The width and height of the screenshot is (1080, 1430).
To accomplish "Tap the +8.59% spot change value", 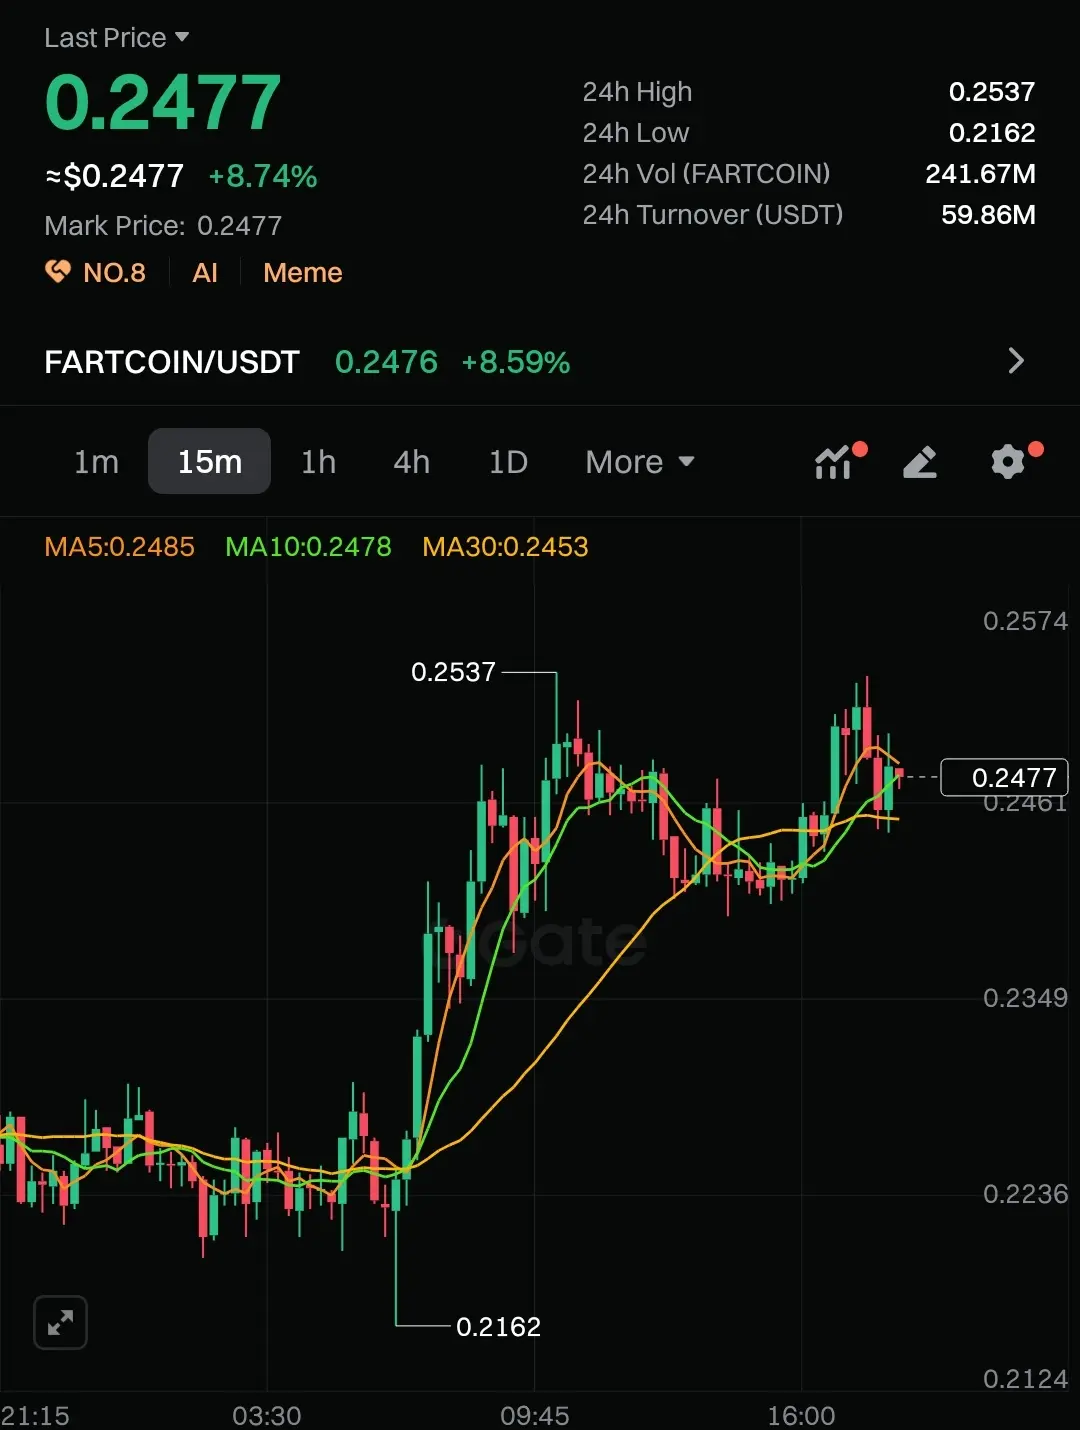I will [x=516, y=362].
